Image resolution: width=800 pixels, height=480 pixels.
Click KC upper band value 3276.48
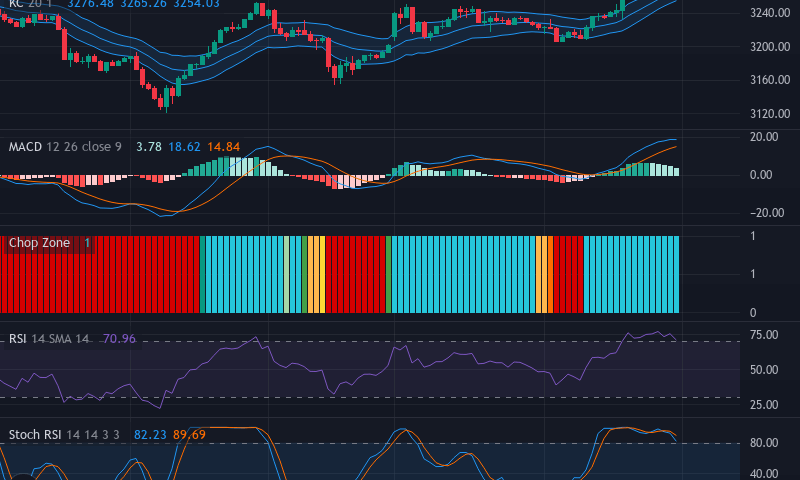point(90,4)
